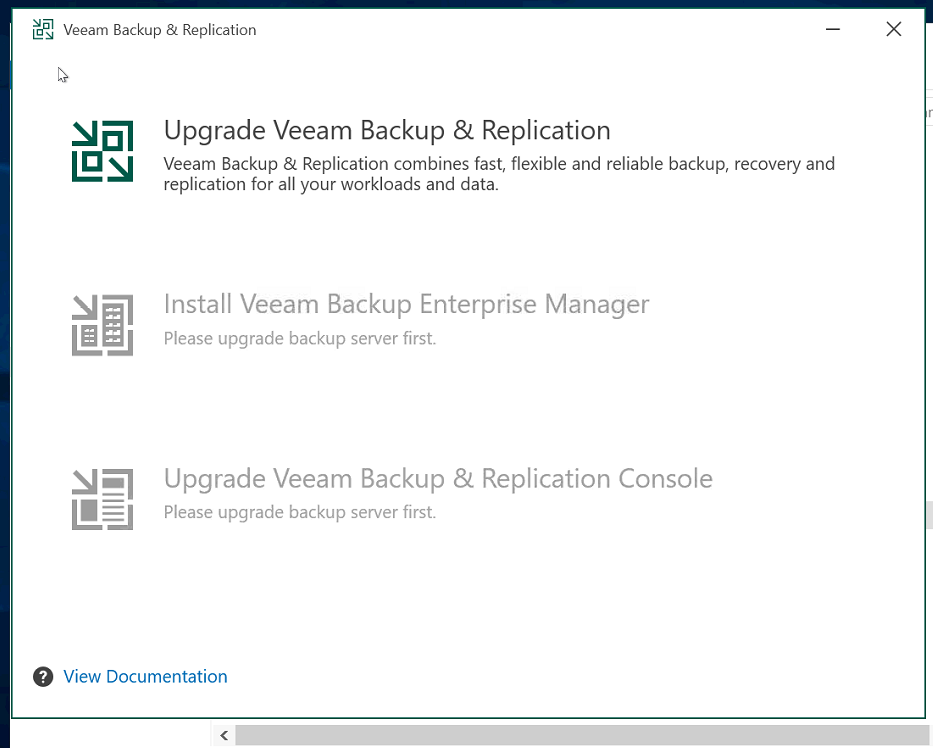Screen dimensions: 933x748
Task: Click 'Please upgrade backup server first' under Enterprise Manager
Action: pos(300,338)
